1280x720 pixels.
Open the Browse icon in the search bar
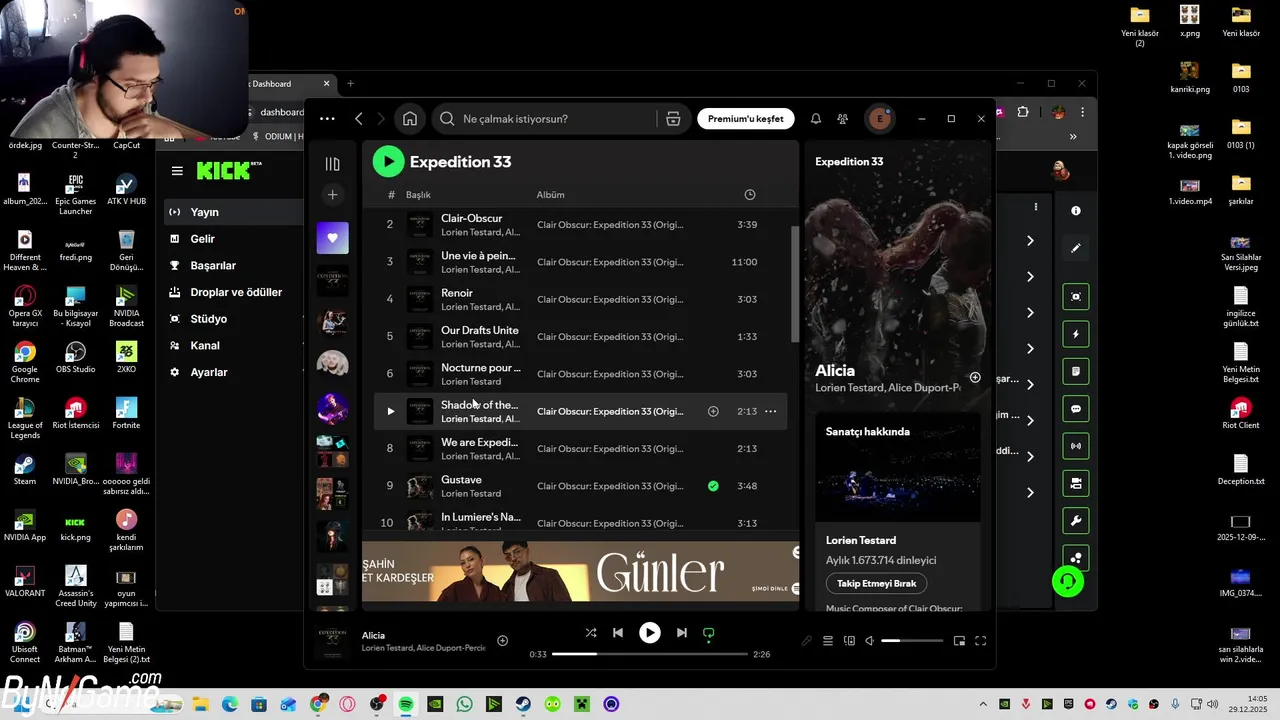click(x=673, y=119)
